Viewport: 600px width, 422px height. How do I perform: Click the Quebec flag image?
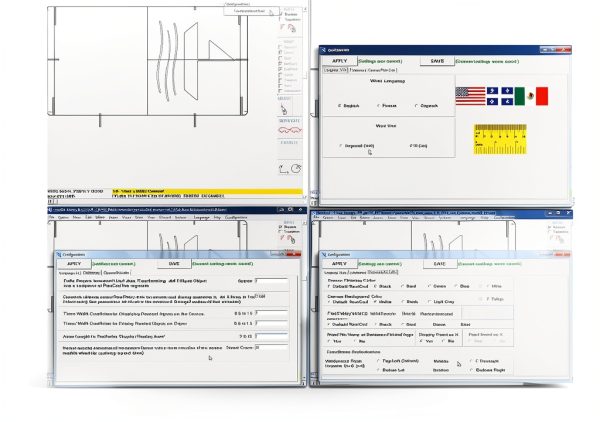click(500, 96)
